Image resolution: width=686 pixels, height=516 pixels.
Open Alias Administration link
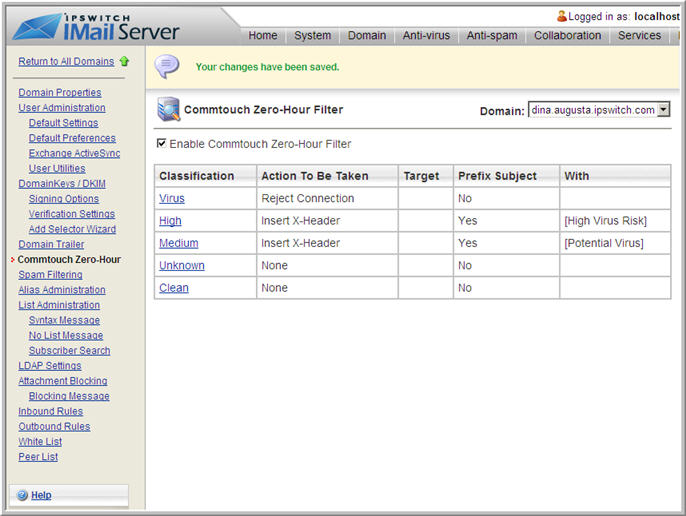(62, 290)
